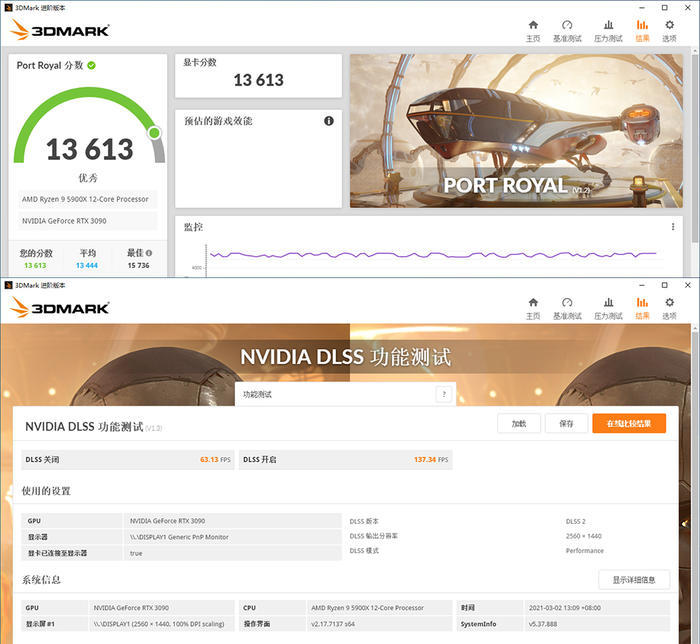Screen dimensions: 700x644
Task: Click DLSS on 137.34 FPS result
Action: 346,460
